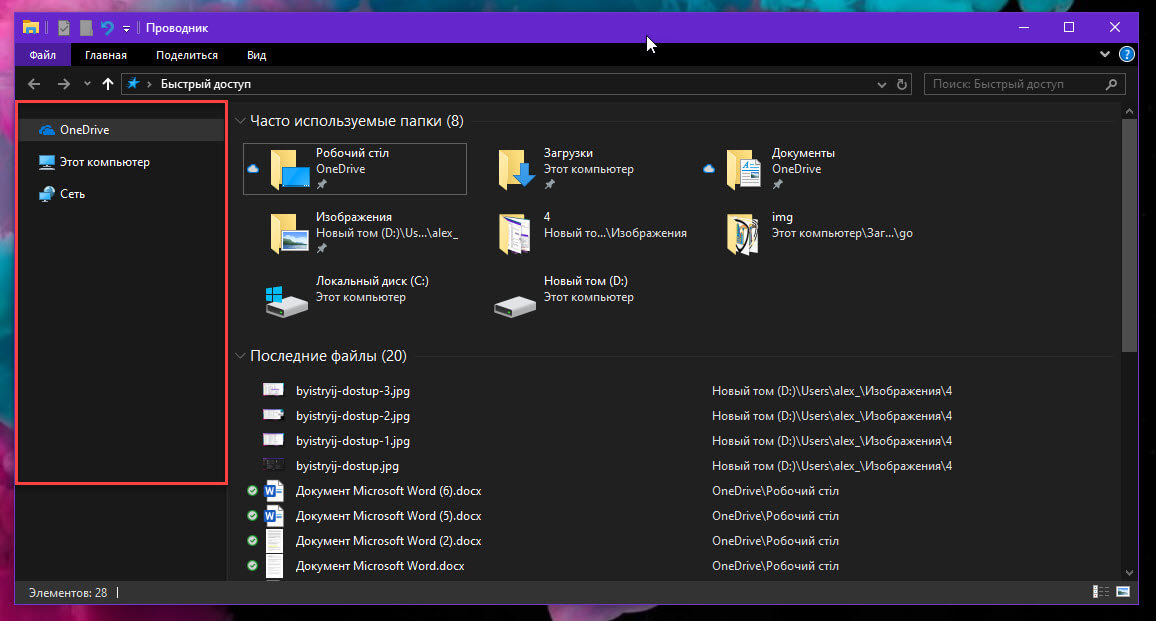Select the img folder
The height and width of the screenshot is (621, 1156).
(810, 233)
